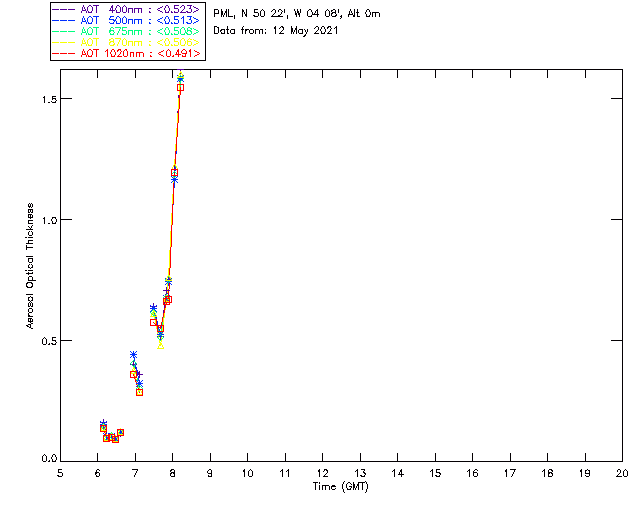Click the yellow triangle marker just below 0.5
This screenshot has height=512, width=640.
[x=160, y=345]
